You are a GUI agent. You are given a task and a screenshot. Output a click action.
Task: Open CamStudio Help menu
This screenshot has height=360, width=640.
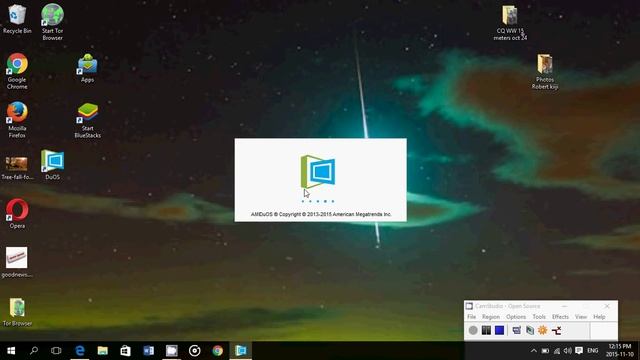tap(599, 317)
